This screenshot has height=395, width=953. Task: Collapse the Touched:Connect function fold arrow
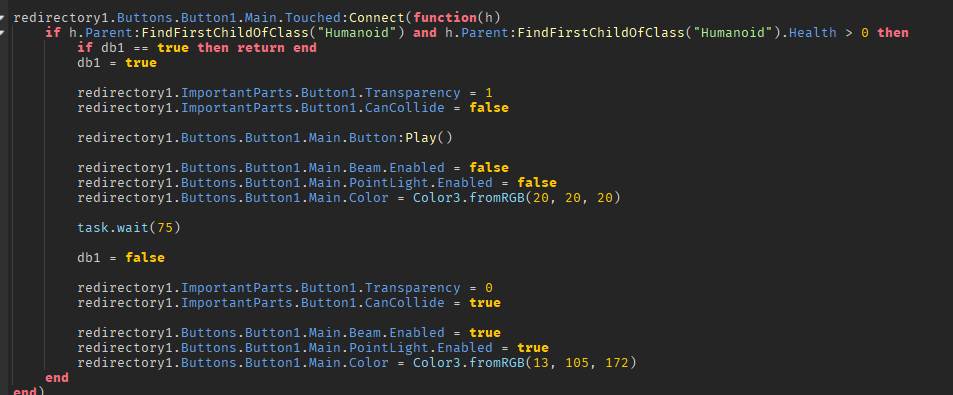tap(2, 18)
